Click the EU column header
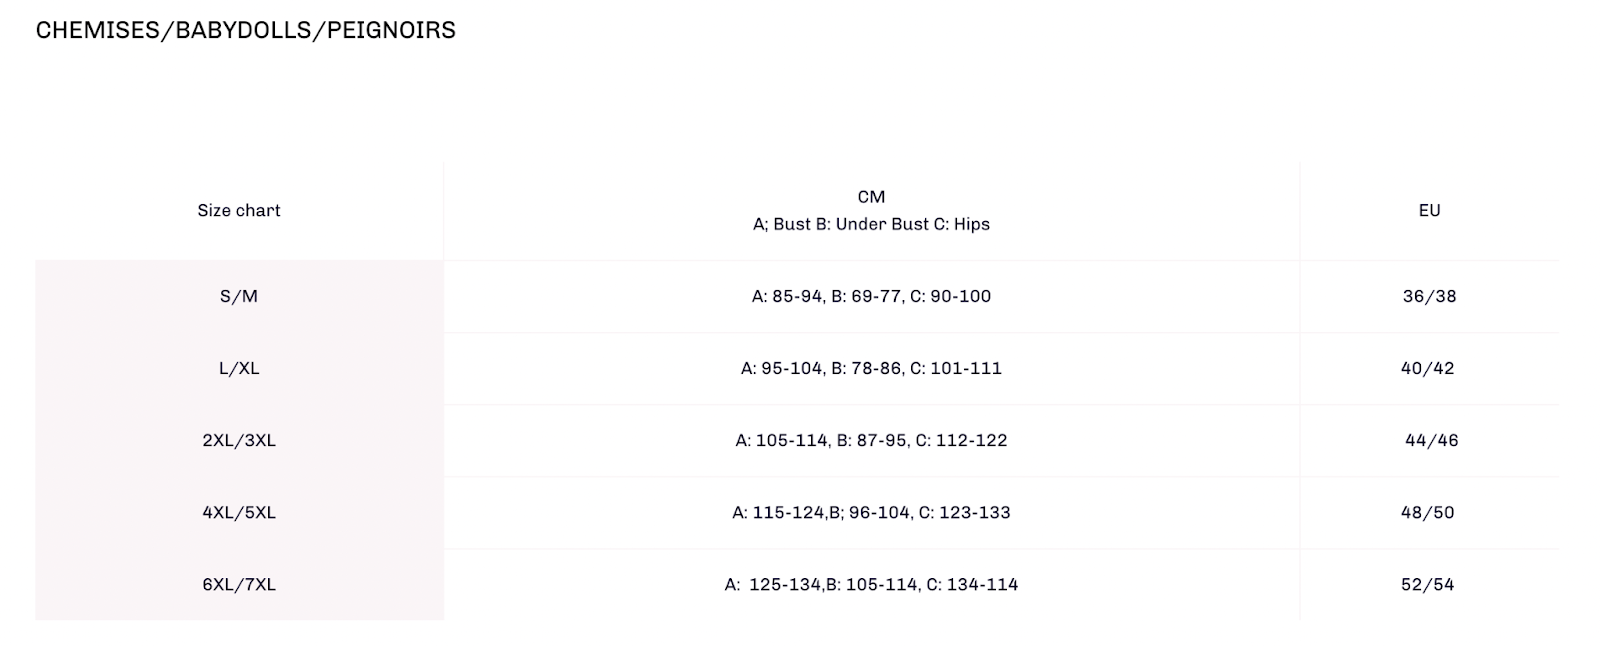The height and width of the screenshot is (646, 1600). (x=1429, y=210)
